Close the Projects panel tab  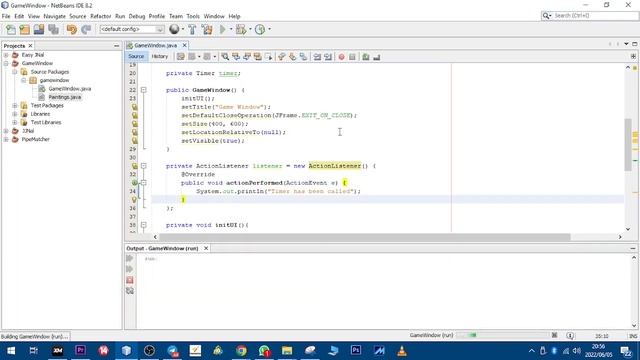pos(30,46)
